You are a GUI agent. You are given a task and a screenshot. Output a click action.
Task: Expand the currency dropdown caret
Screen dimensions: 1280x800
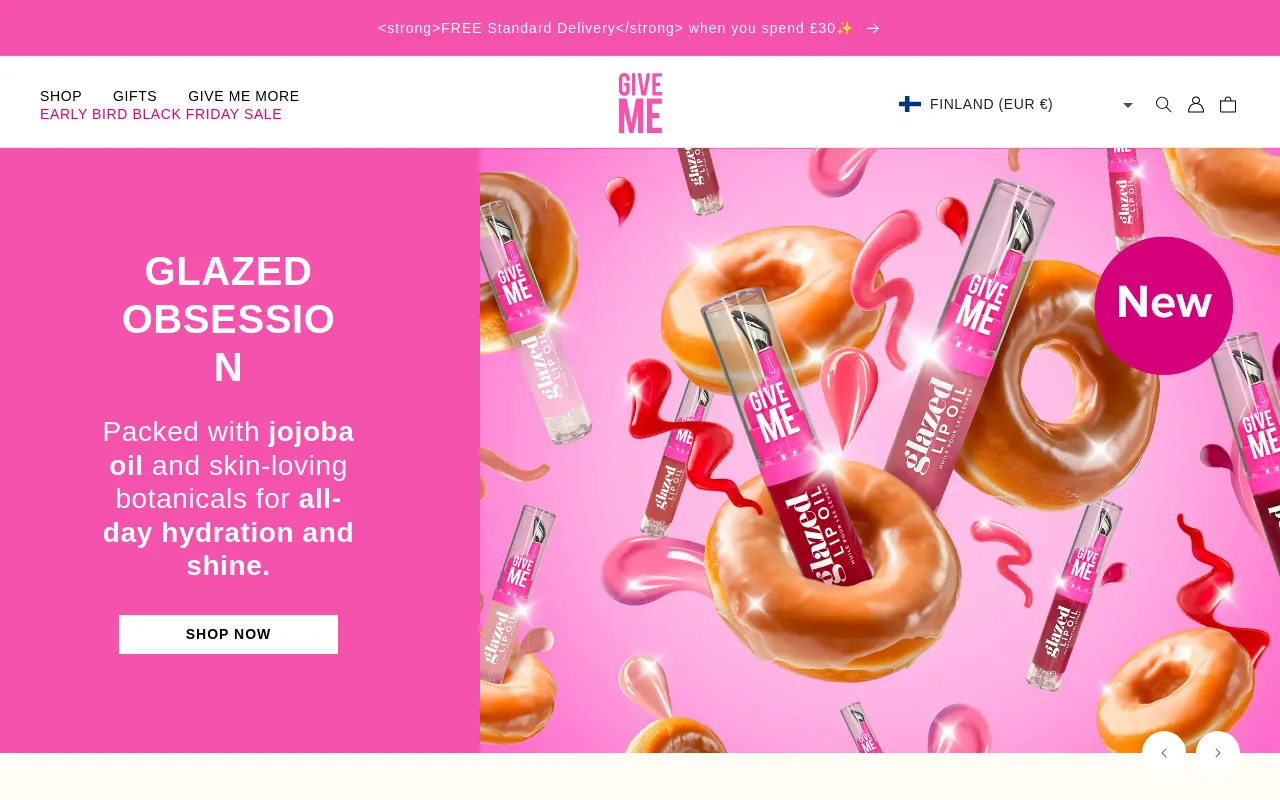1128,105
